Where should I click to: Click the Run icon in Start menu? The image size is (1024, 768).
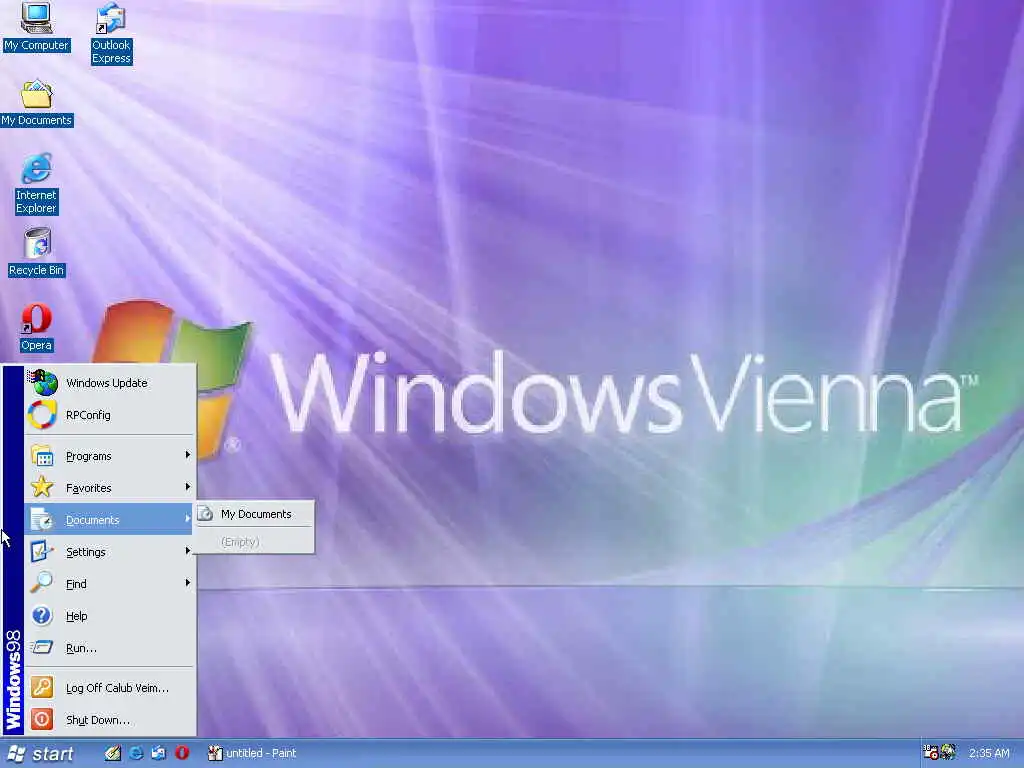42,647
